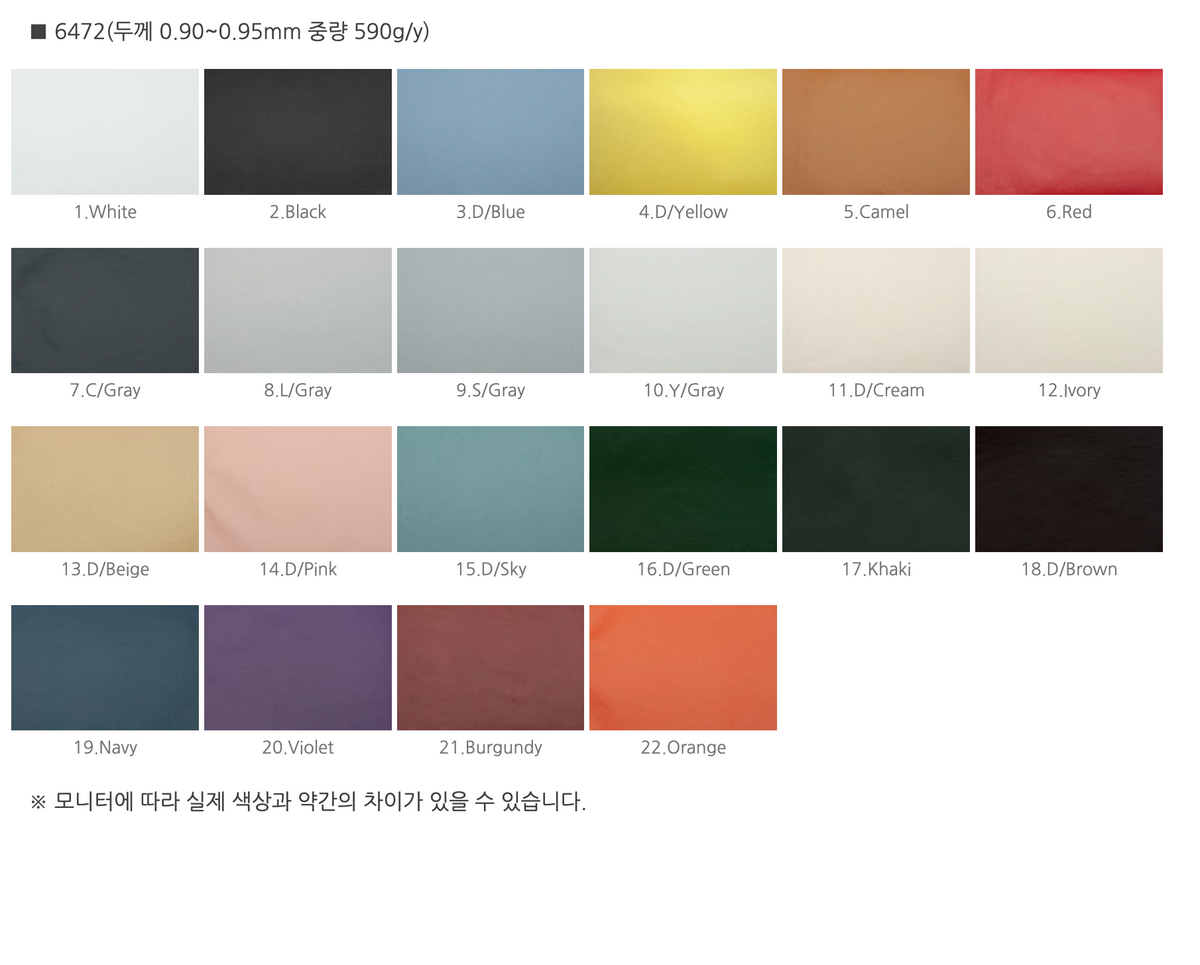Click the 8.L/Gray swatch
This screenshot has width=1200, height=965.
coord(298,311)
